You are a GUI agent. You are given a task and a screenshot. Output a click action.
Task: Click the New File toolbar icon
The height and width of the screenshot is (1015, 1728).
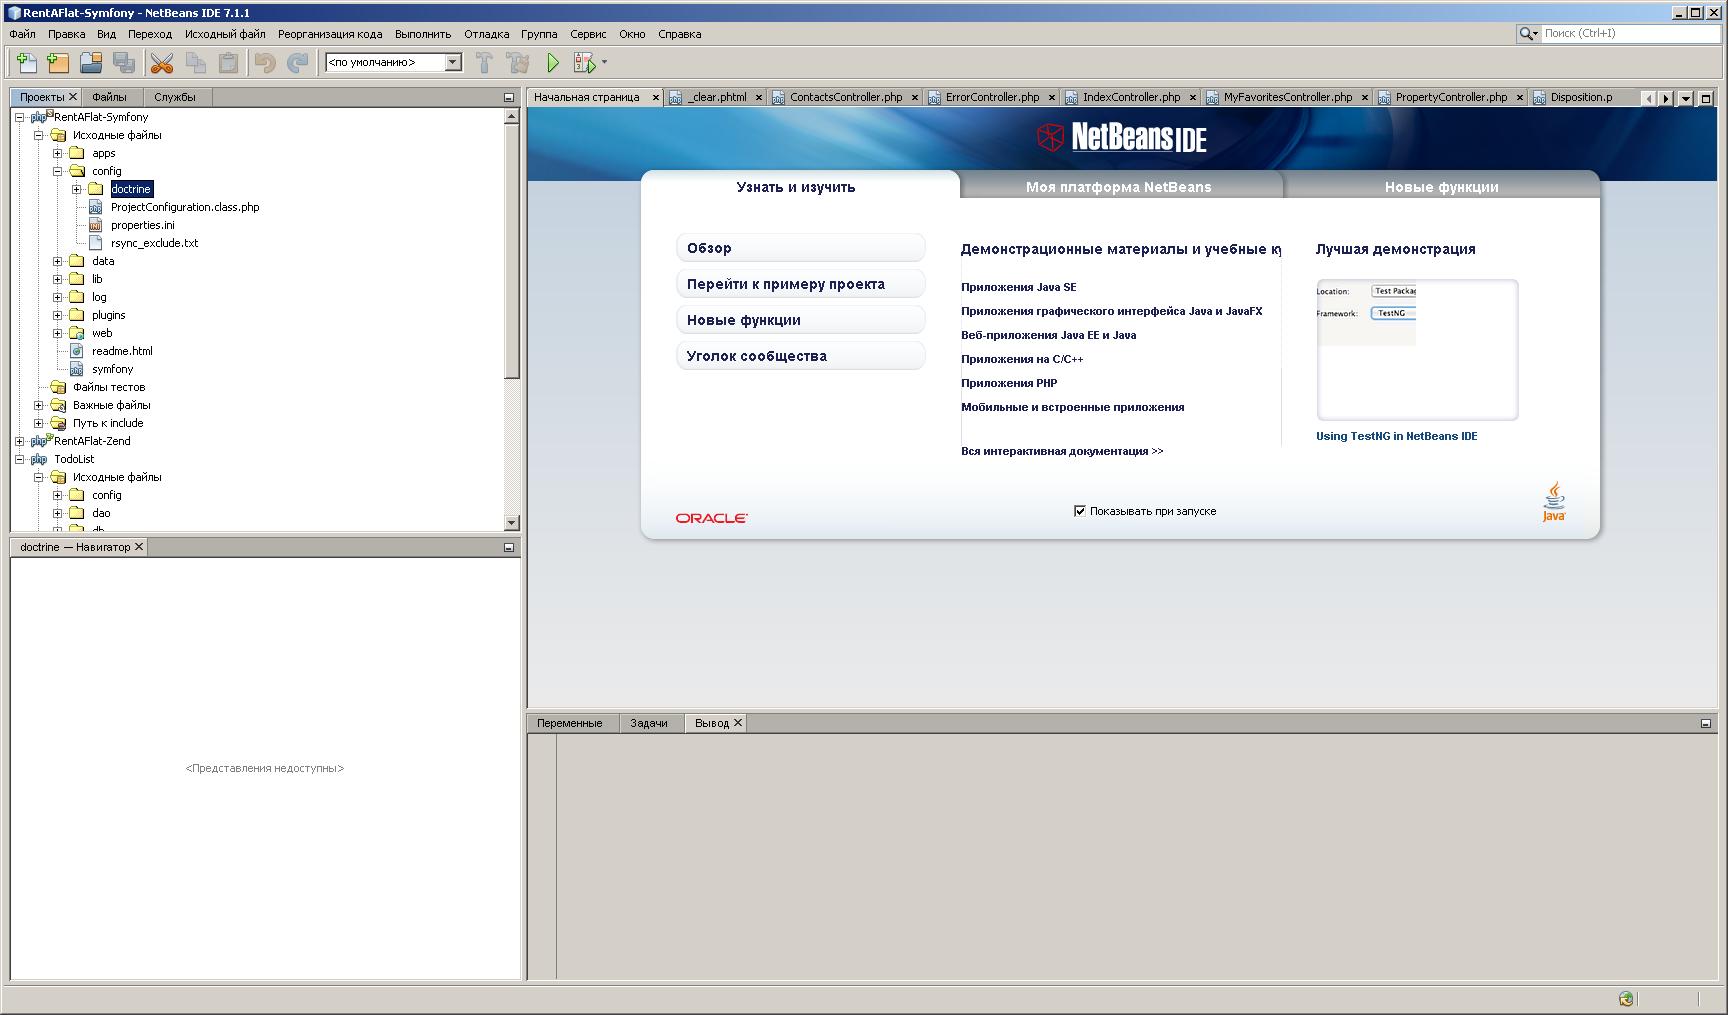[27, 62]
